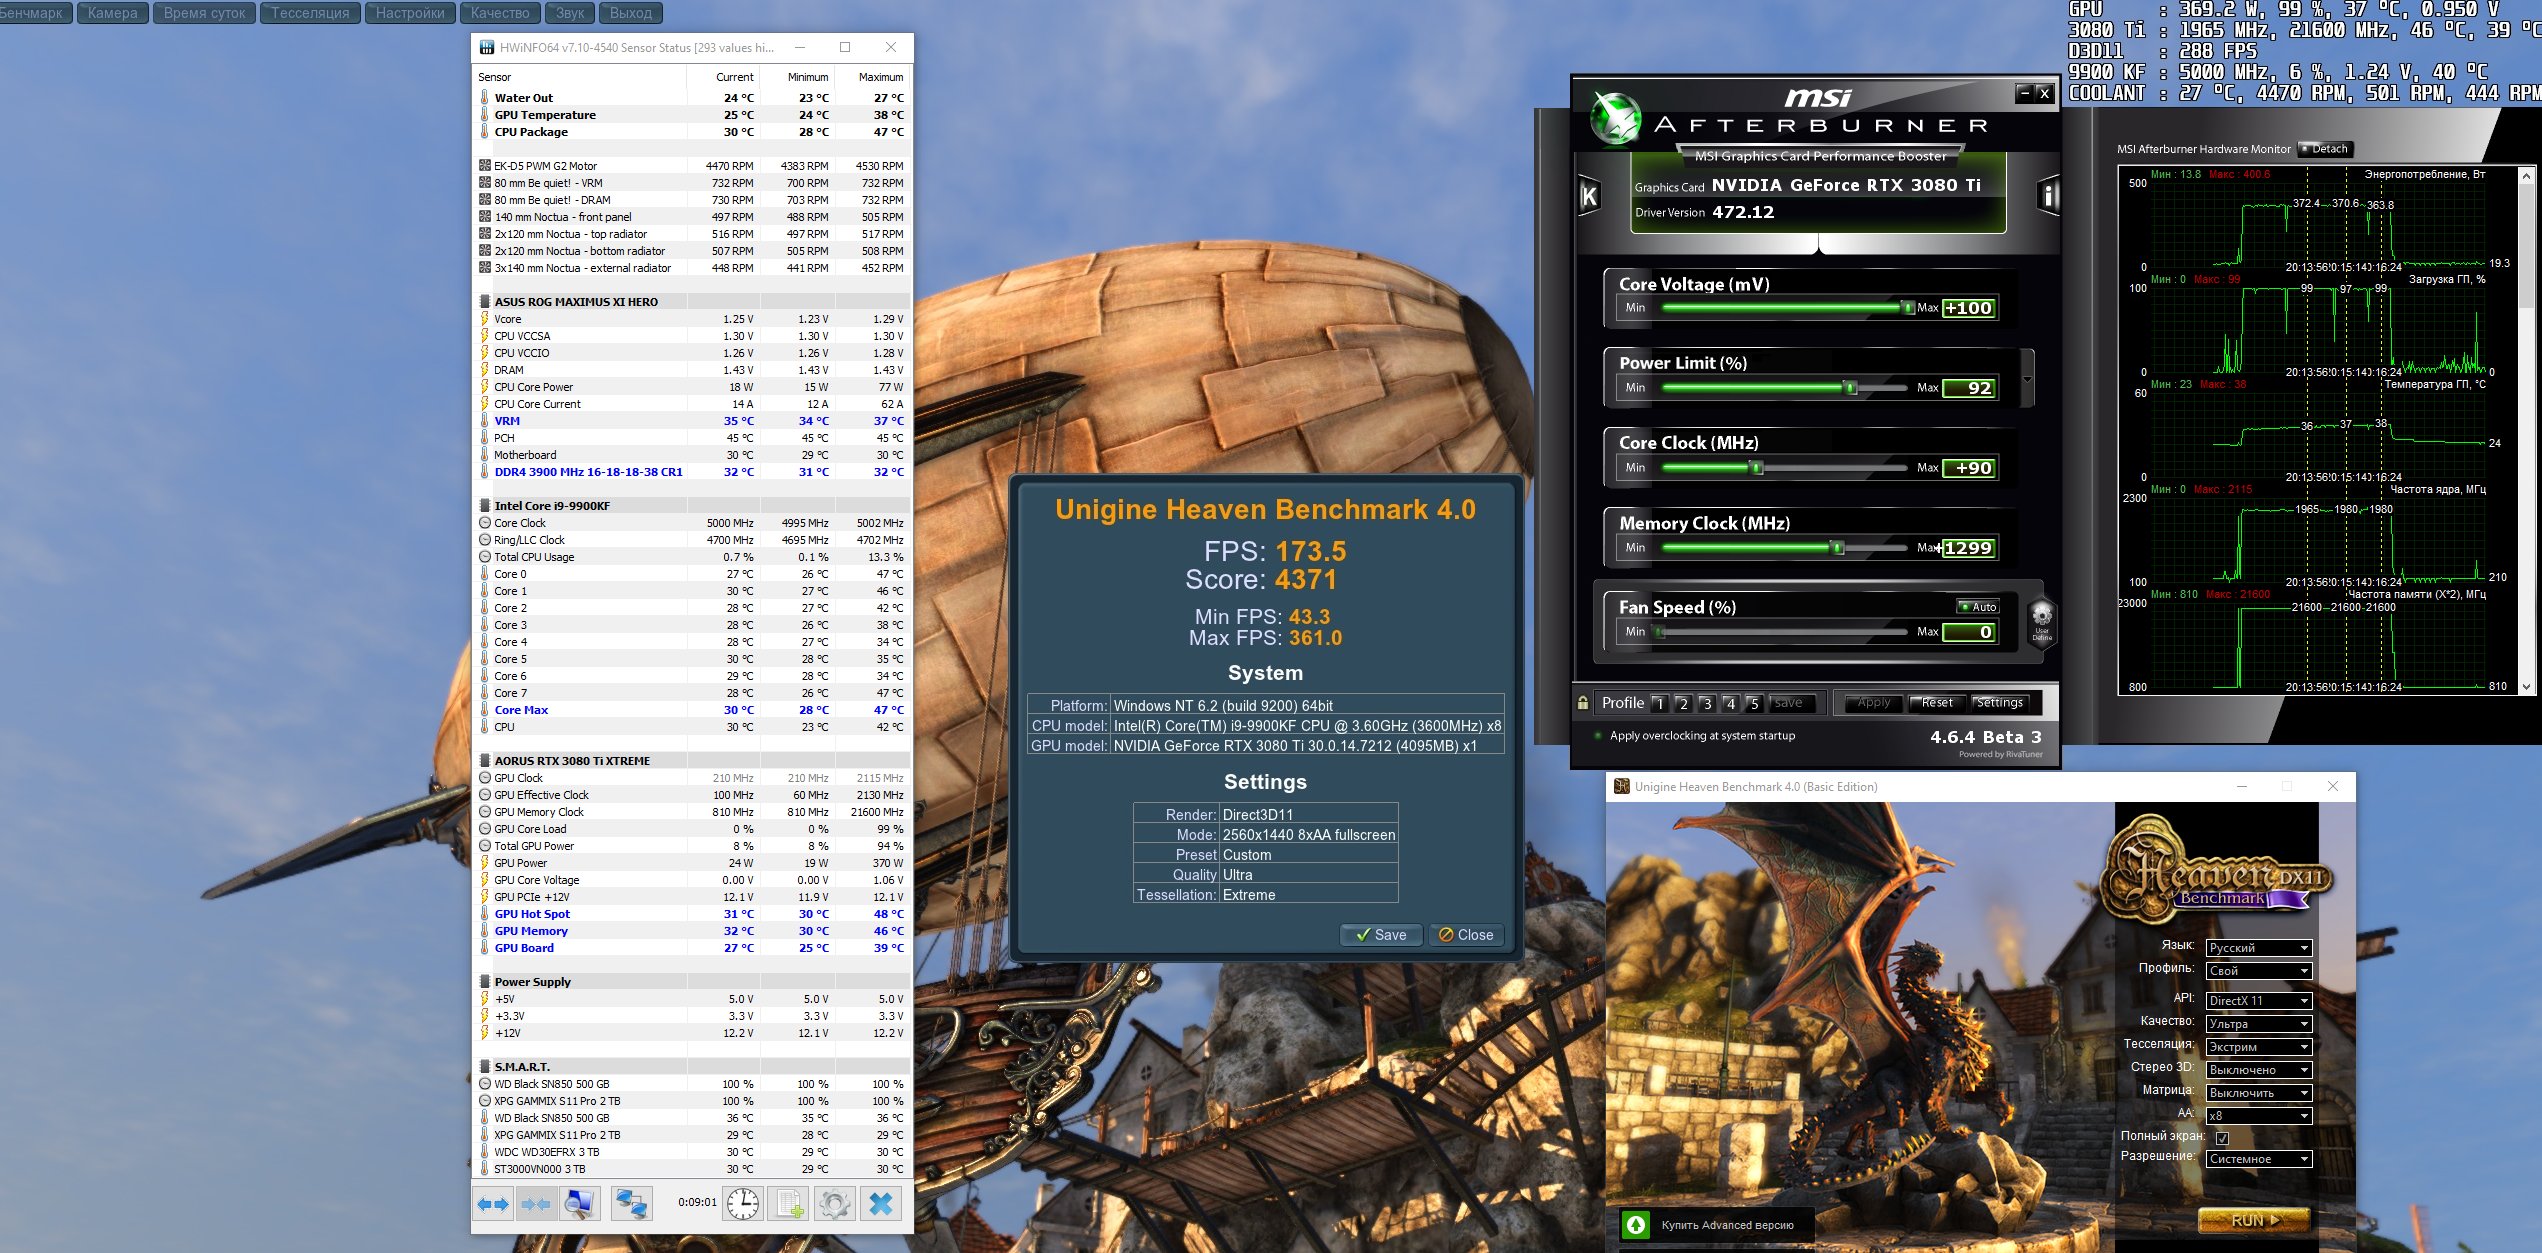Image resolution: width=2542 pixels, height=1253 pixels.
Task: Select Afterburner profile slot 5
Action: point(1754,703)
